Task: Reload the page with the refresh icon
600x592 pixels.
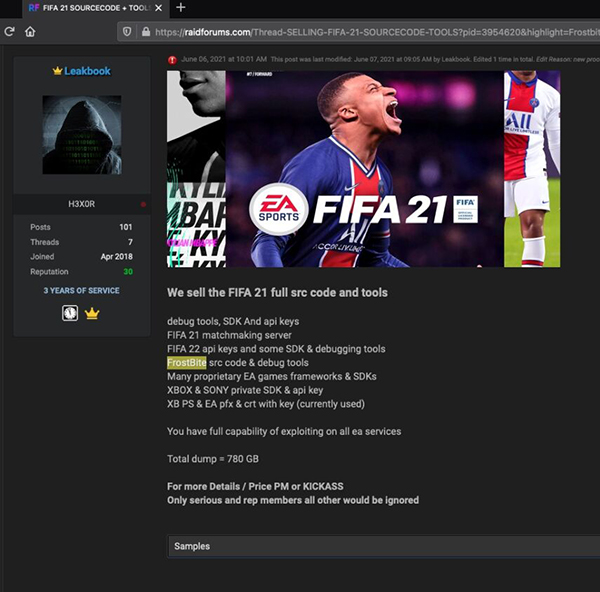Action: pos(10,31)
